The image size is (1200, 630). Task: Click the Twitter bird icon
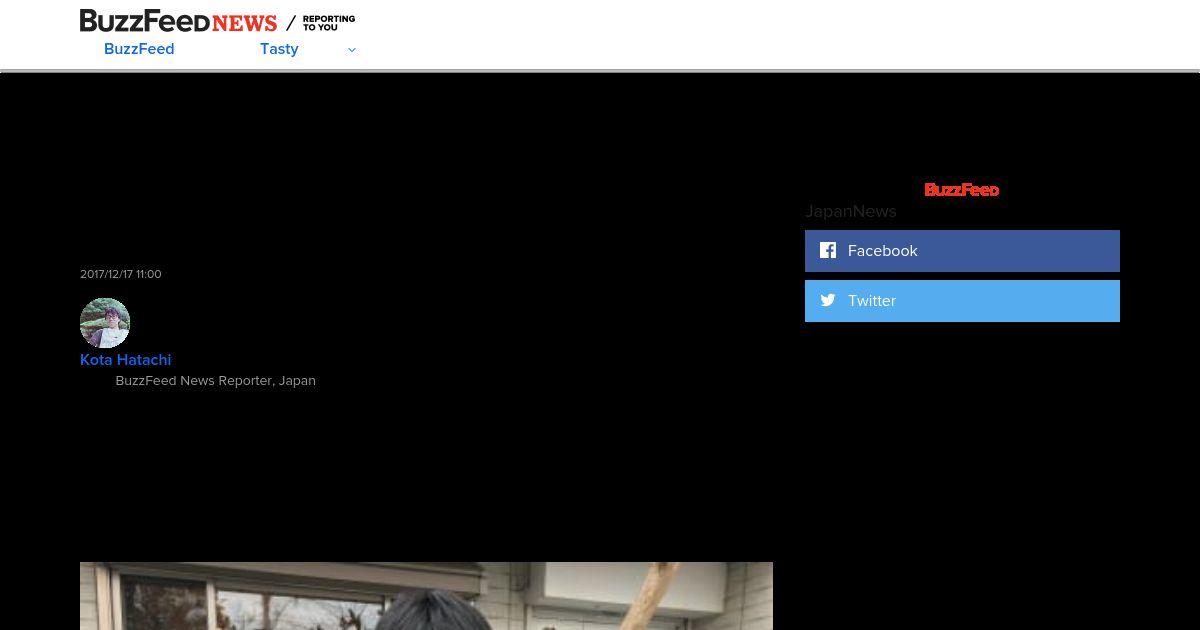pos(828,300)
